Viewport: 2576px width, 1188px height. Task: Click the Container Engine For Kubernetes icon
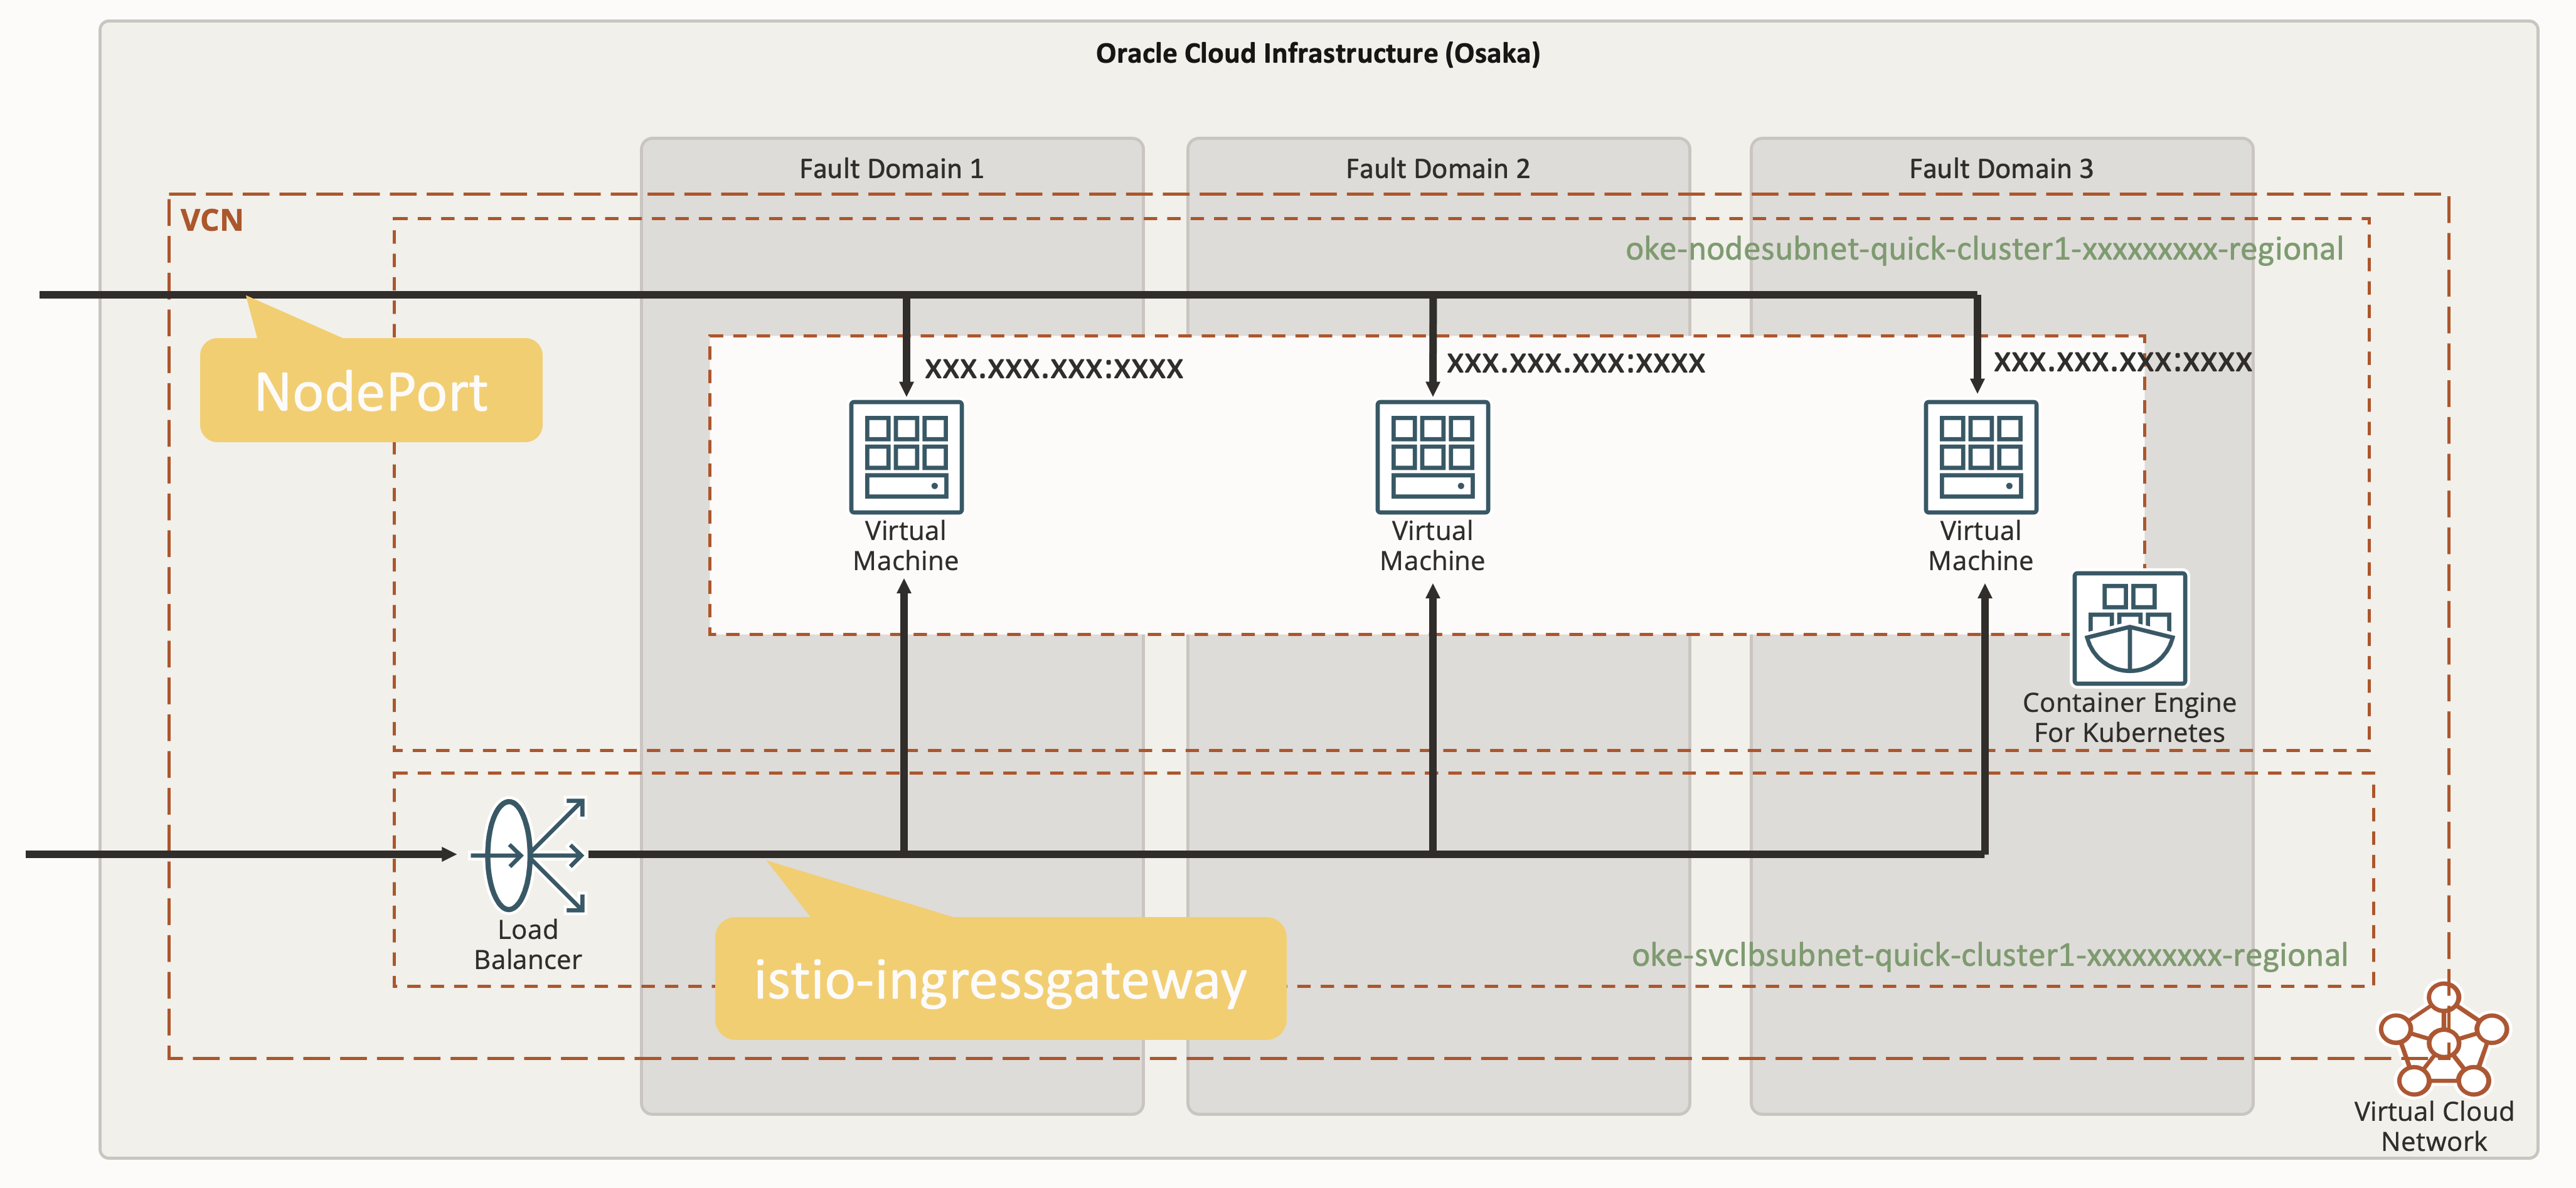click(x=2129, y=628)
